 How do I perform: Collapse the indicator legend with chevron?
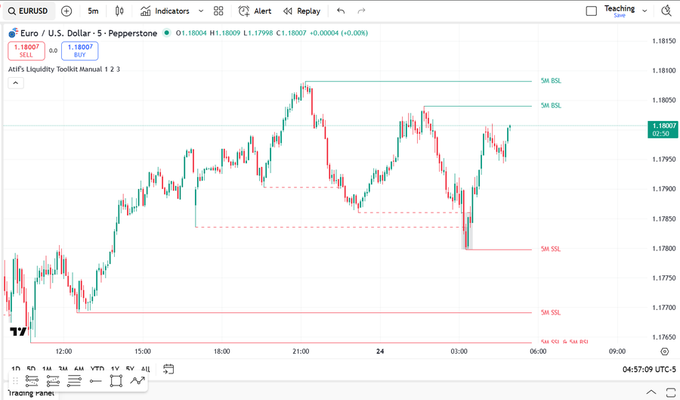click(16, 83)
